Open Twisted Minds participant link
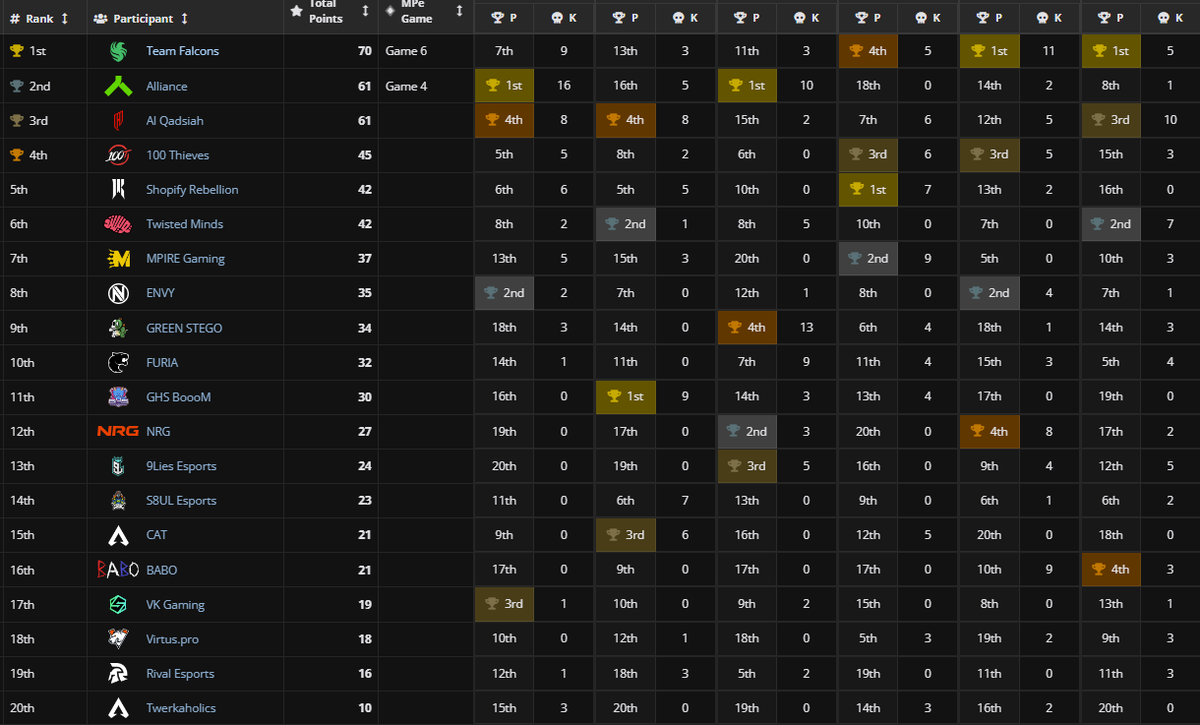 tap(184, 224)
